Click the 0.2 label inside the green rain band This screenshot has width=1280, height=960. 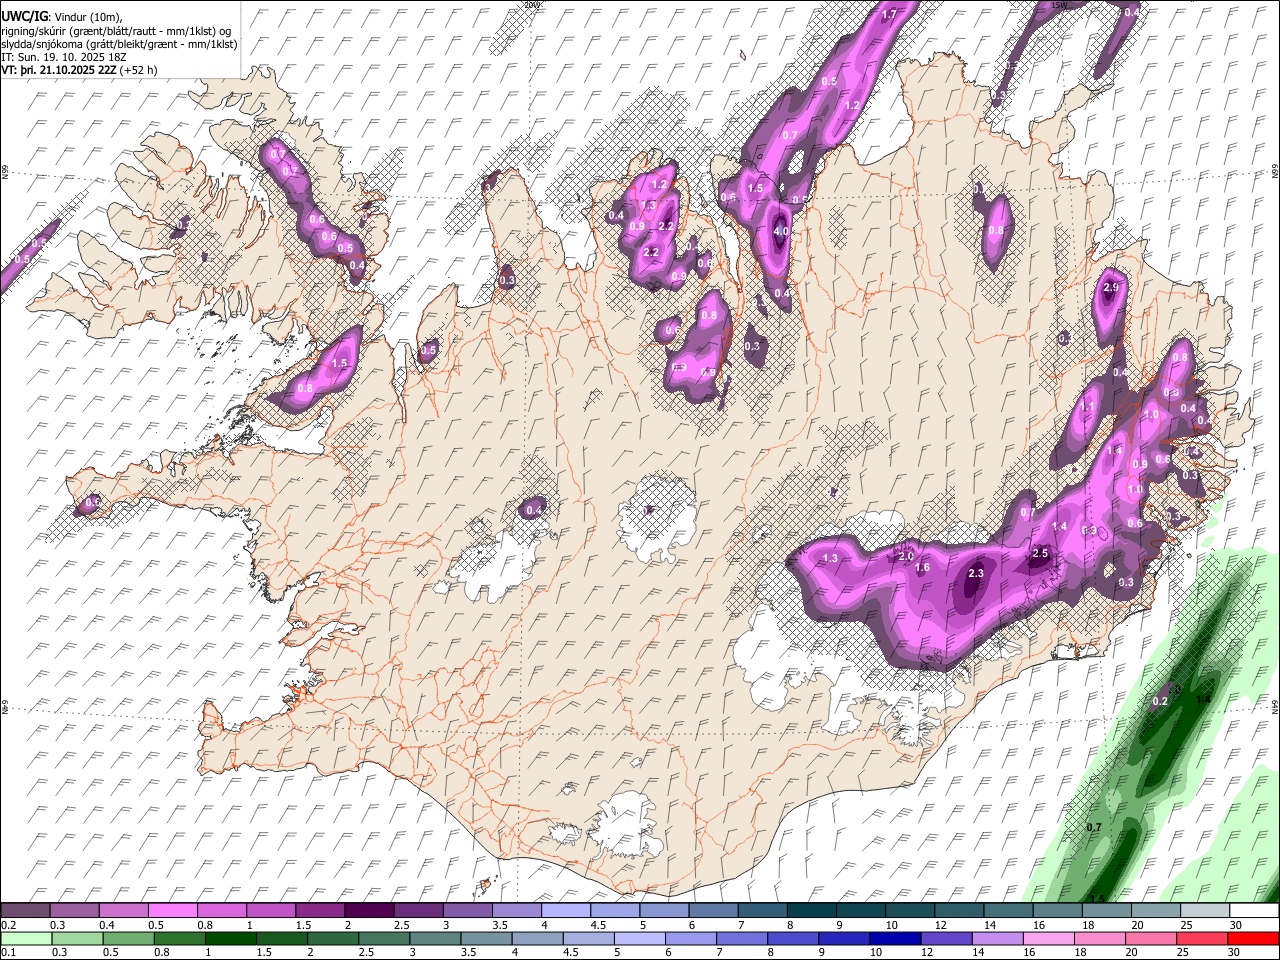click(1160, 701)
